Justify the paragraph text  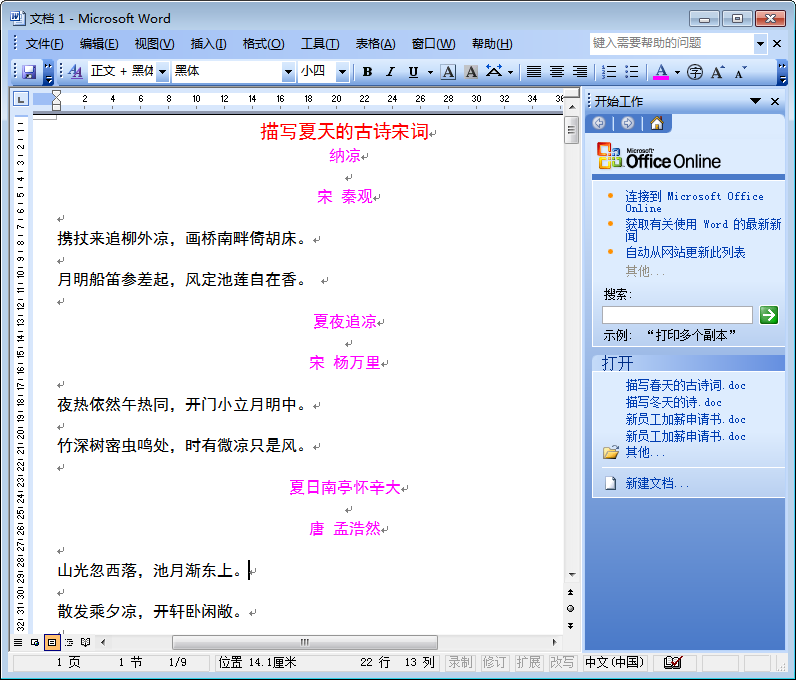click(534, 72)
